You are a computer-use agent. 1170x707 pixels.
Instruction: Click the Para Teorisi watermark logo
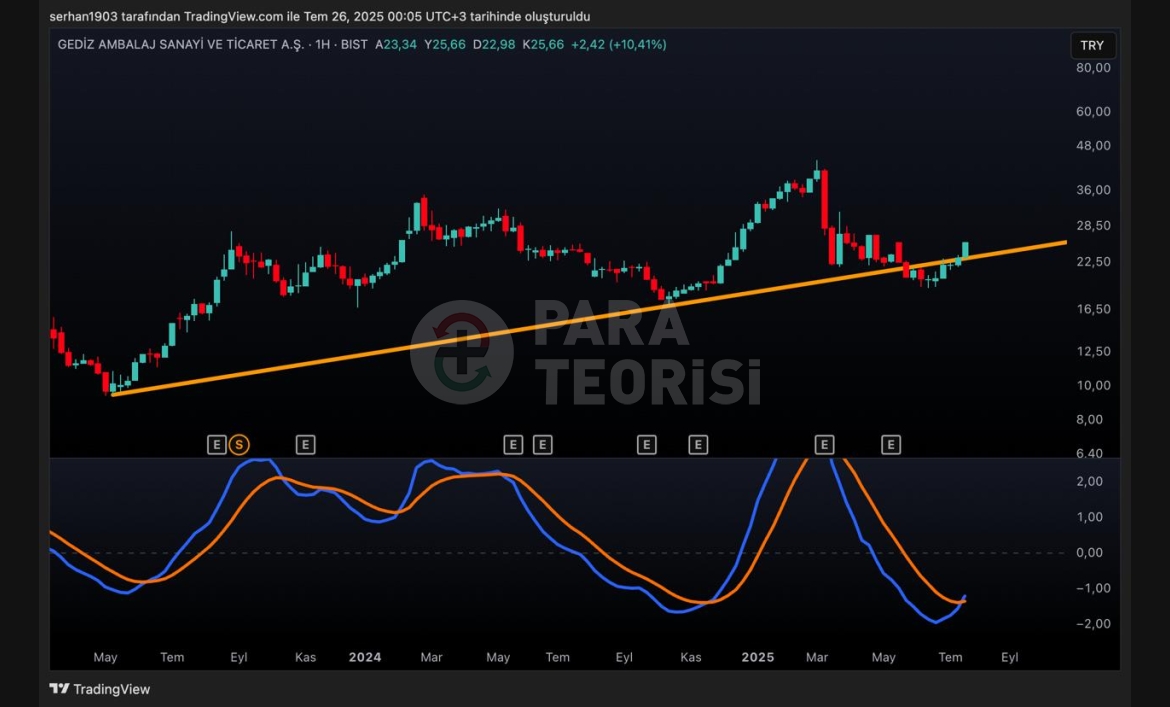point(462,352)
